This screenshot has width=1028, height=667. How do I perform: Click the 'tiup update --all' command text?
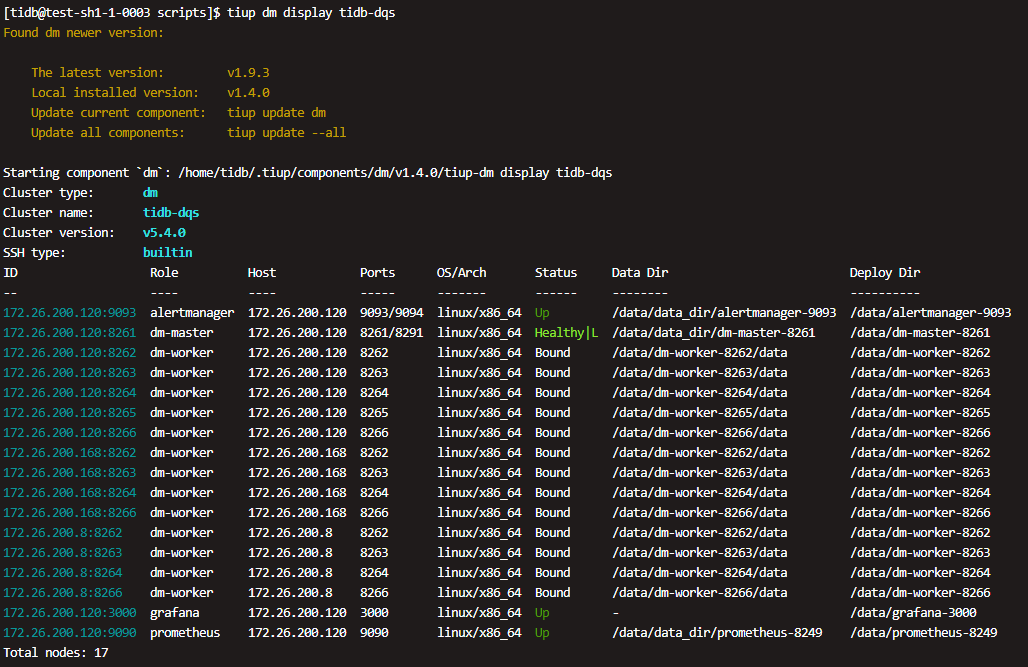tap(286, 133)
